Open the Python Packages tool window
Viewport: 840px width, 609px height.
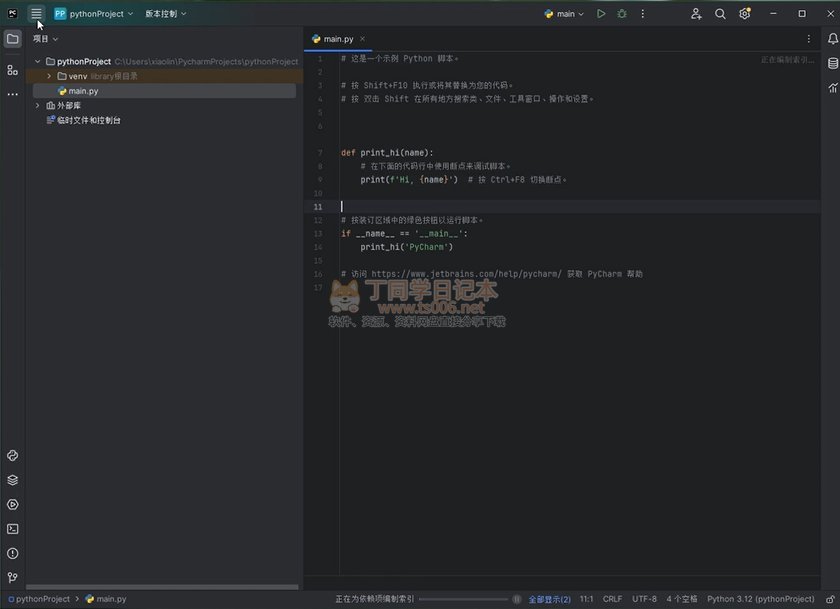coord(13,479)
